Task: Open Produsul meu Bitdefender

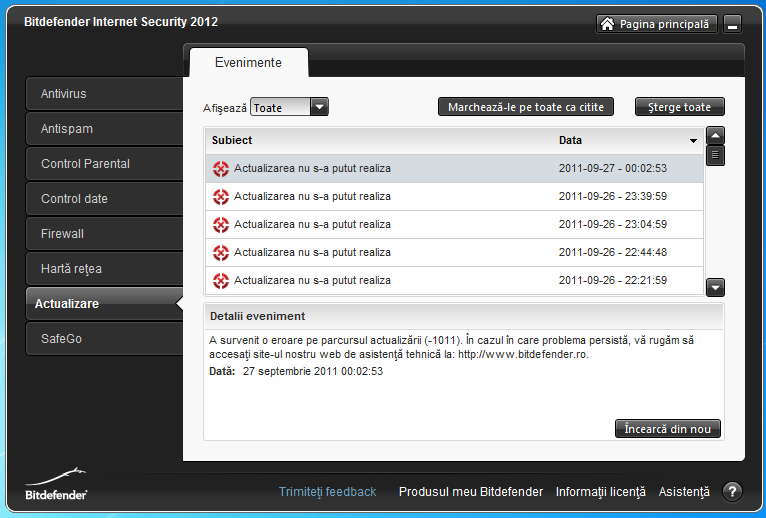Action: [470, 492]
